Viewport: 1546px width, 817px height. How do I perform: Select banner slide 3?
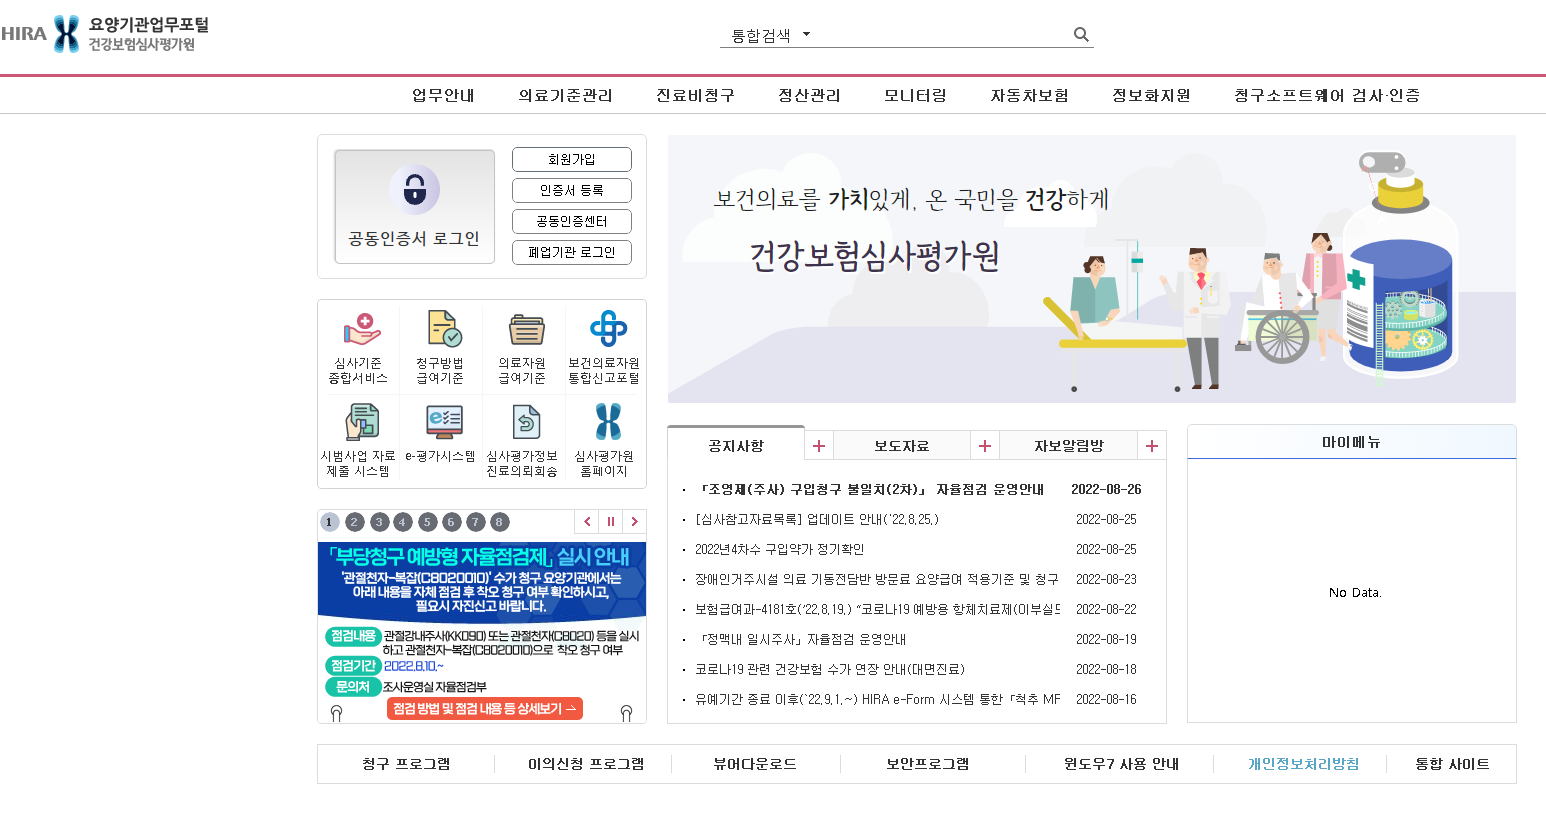(379, 522)
